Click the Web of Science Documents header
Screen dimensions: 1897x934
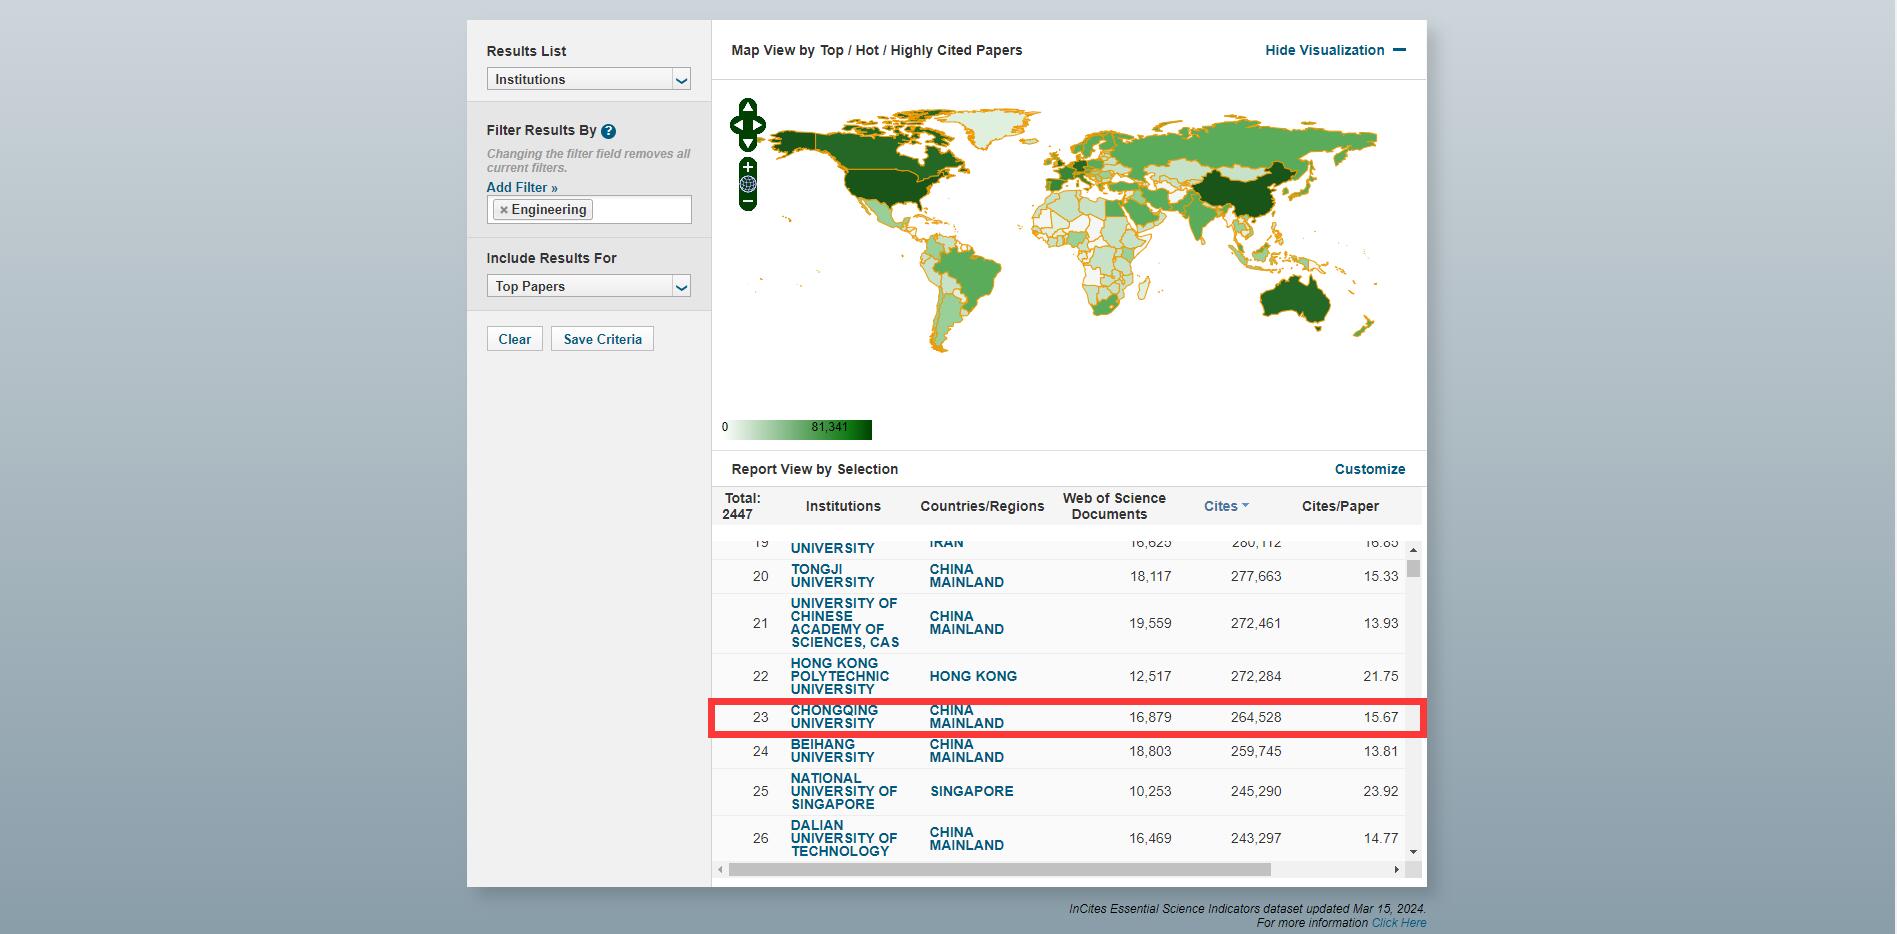[1113, 506]
